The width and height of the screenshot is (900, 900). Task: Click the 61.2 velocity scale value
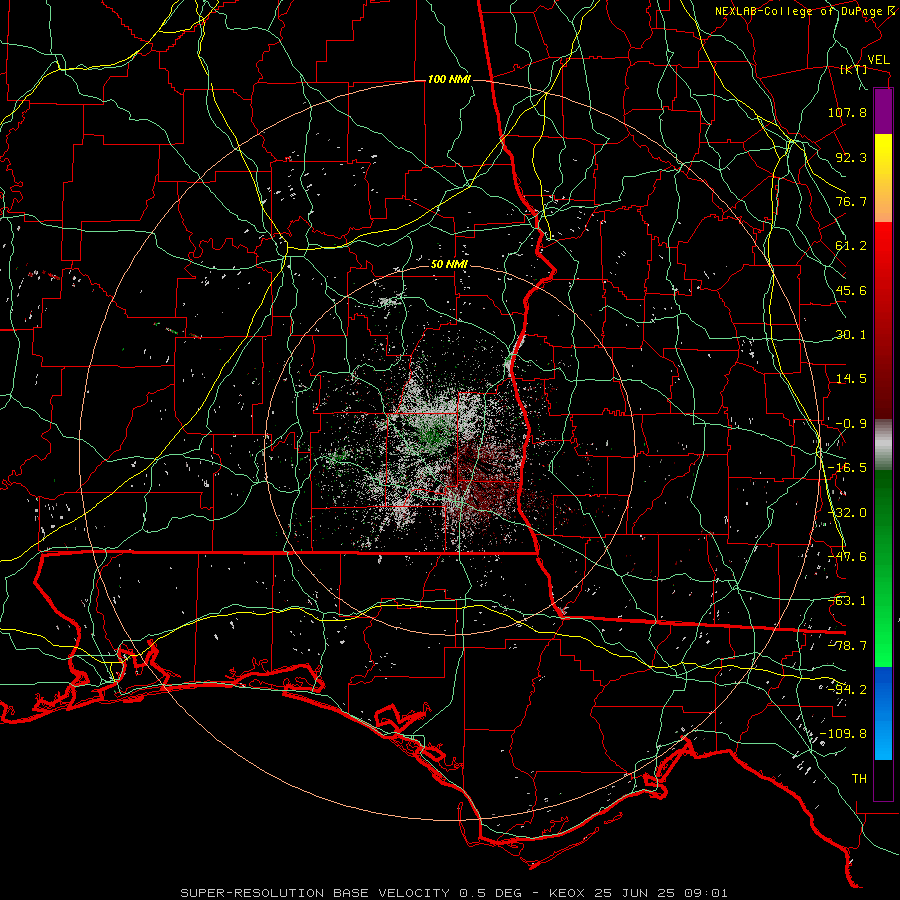click(x=851, y=246)
